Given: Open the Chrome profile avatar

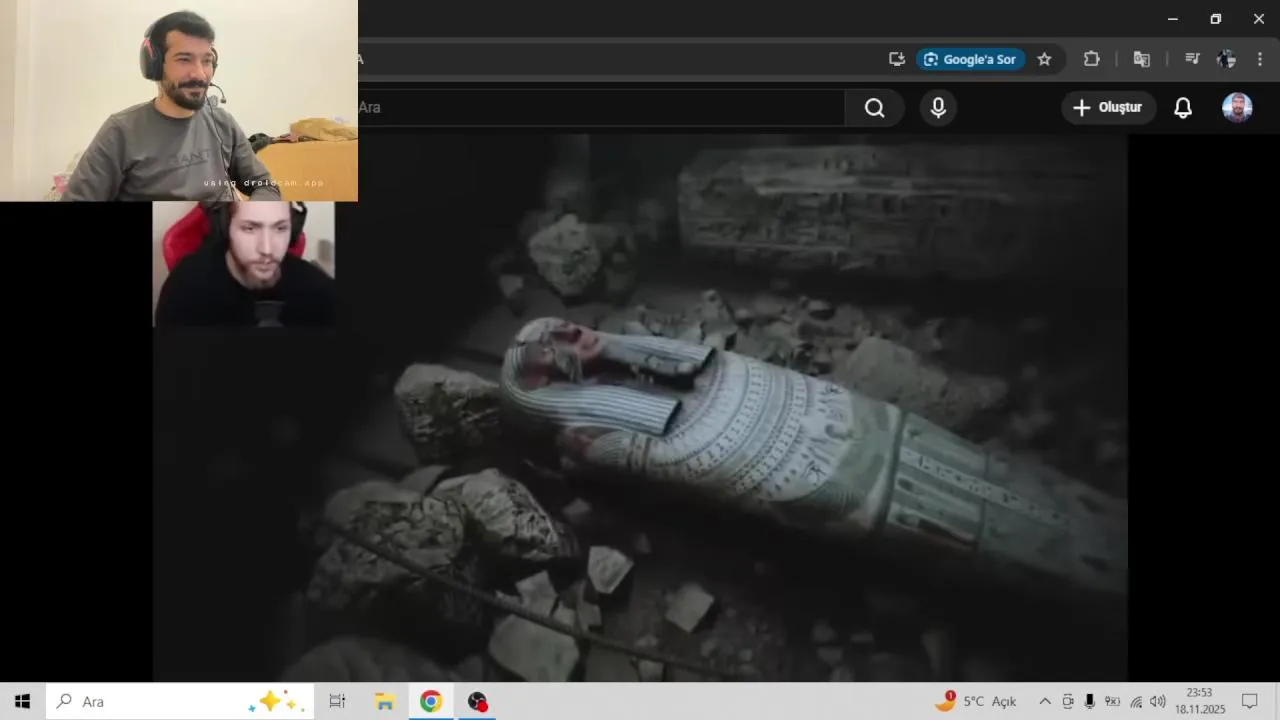Looking at the screenshot, I should [x=1226, y=59].
